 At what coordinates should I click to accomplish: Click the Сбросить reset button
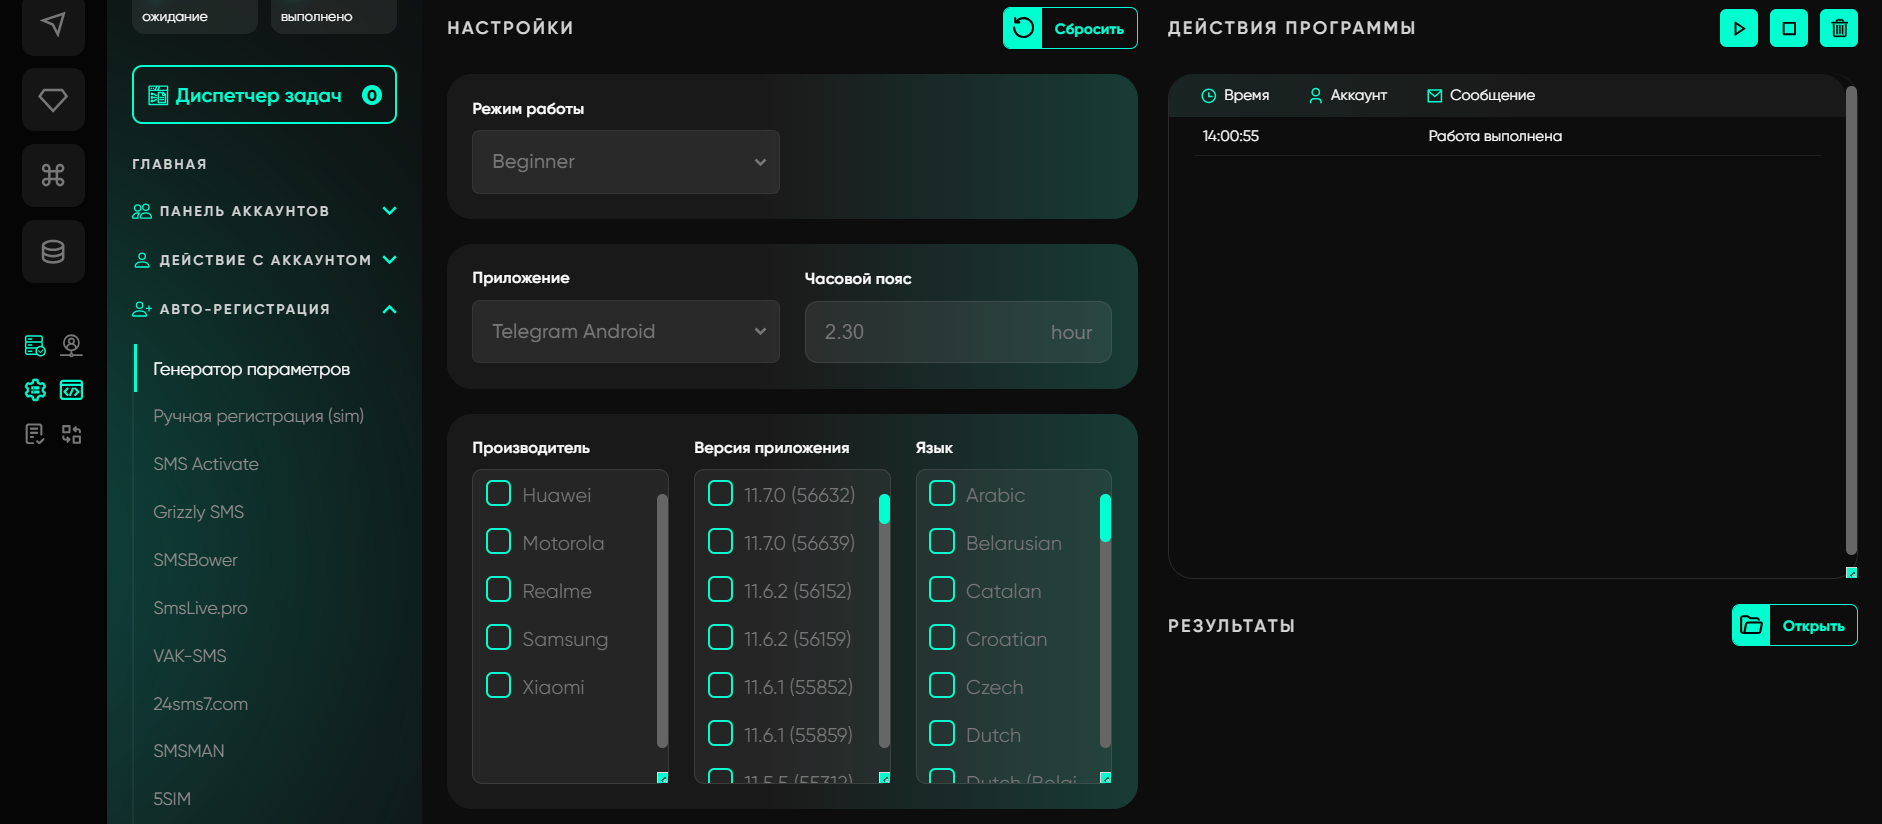click(x=1070, y=28)
